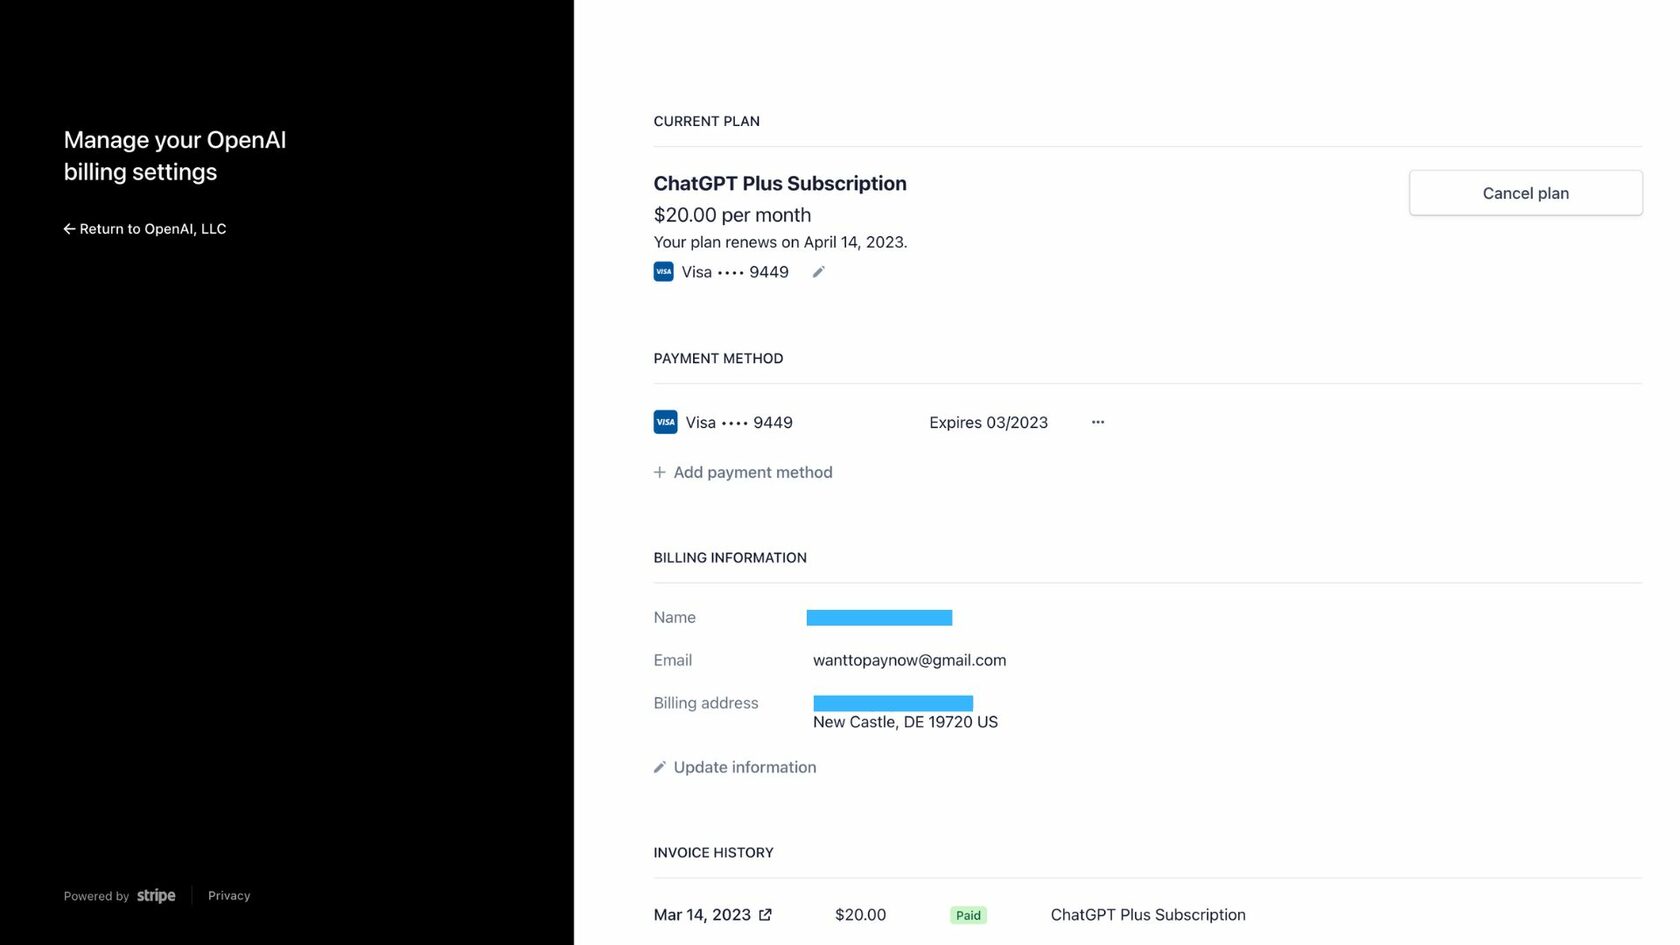Click the Visa logo under Payment Method
The image size is (1680, 945).
click(665, 422)
